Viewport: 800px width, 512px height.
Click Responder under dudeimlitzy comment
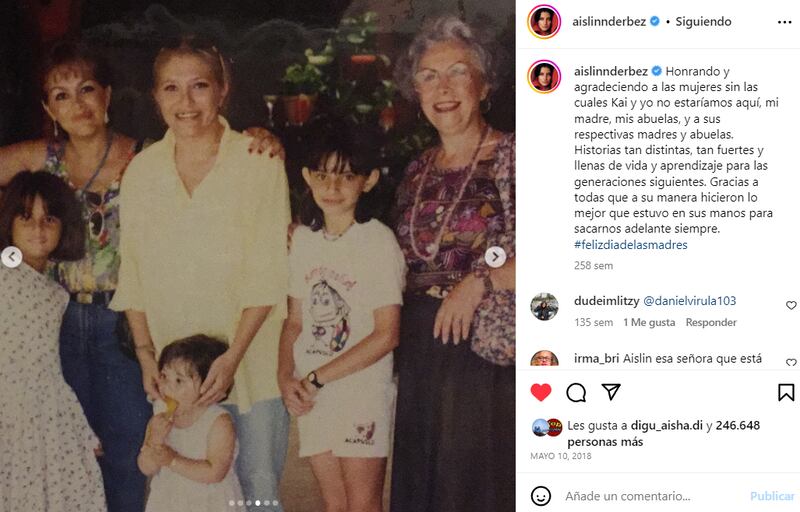711,322
